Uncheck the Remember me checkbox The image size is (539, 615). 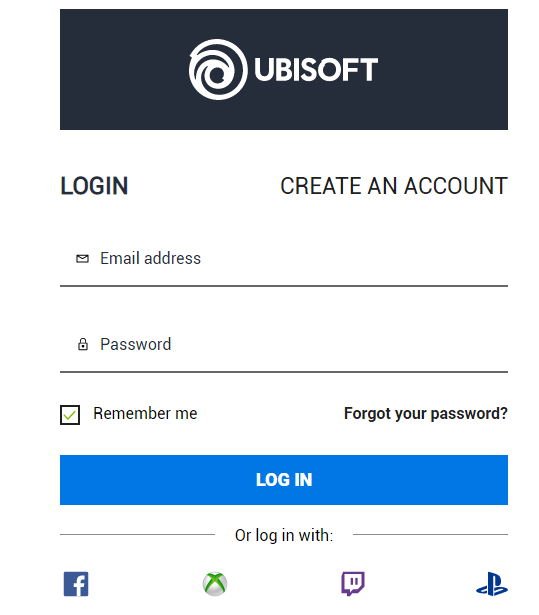70,415
